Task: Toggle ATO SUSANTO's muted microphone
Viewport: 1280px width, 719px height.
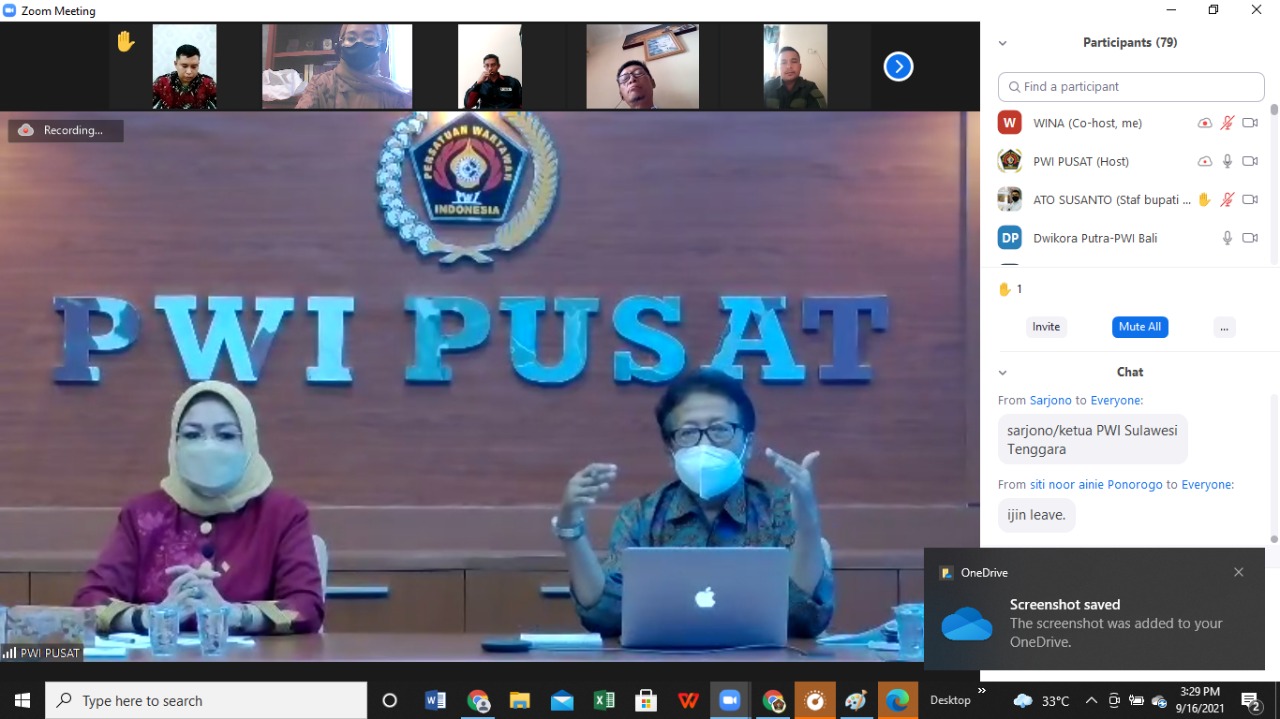Action: (x=1227, y=200)
